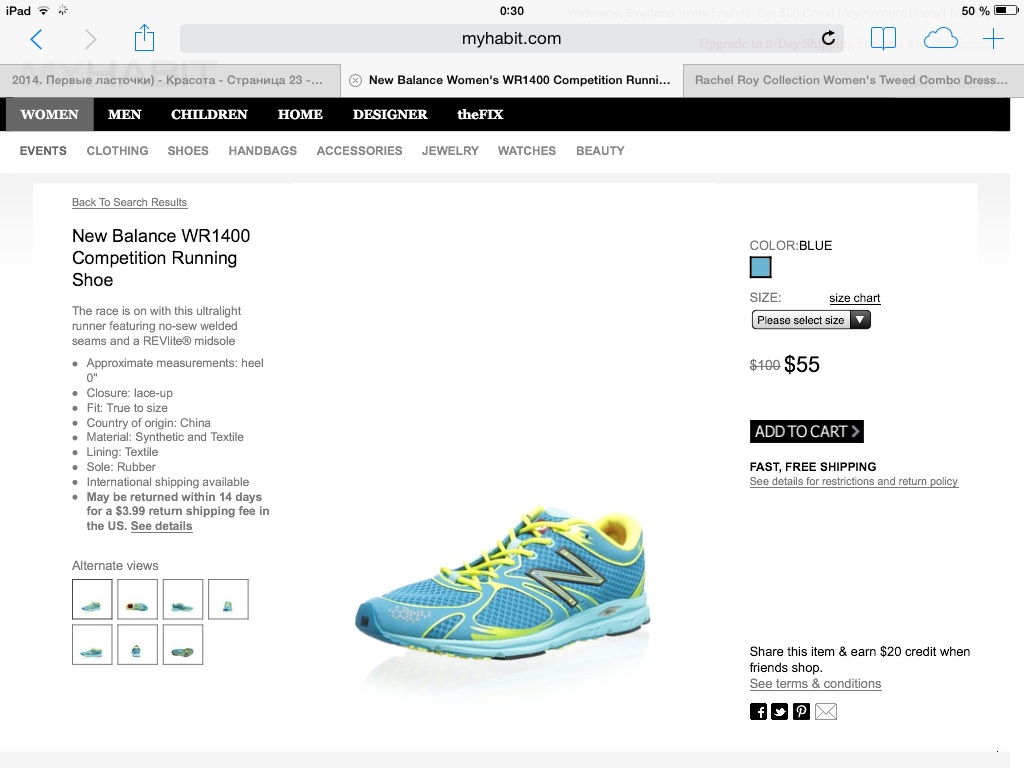Open the MEN menu section
The image size is (1024, 768).
tap(124, 114)
